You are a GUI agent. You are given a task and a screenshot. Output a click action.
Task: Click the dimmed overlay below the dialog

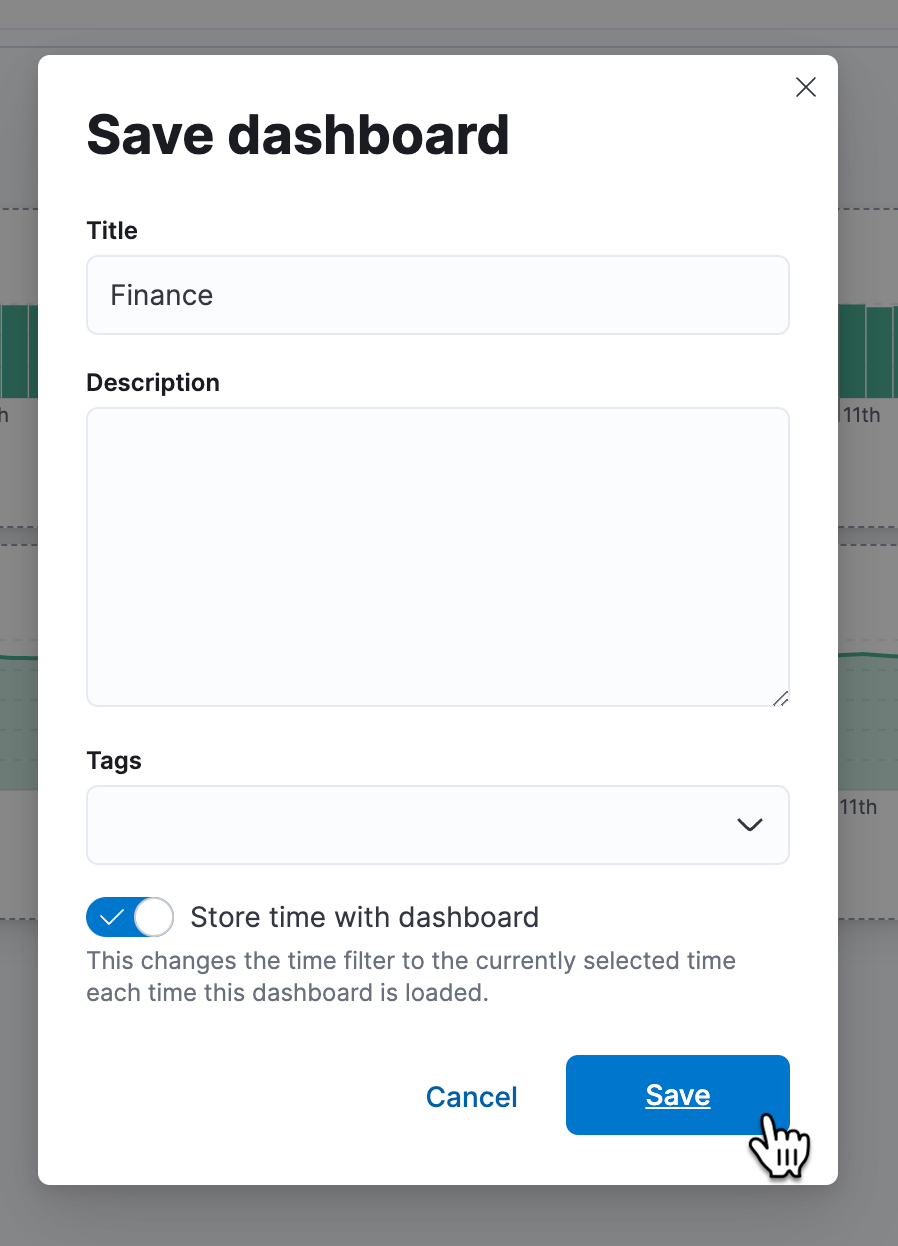click(449, 1217)
